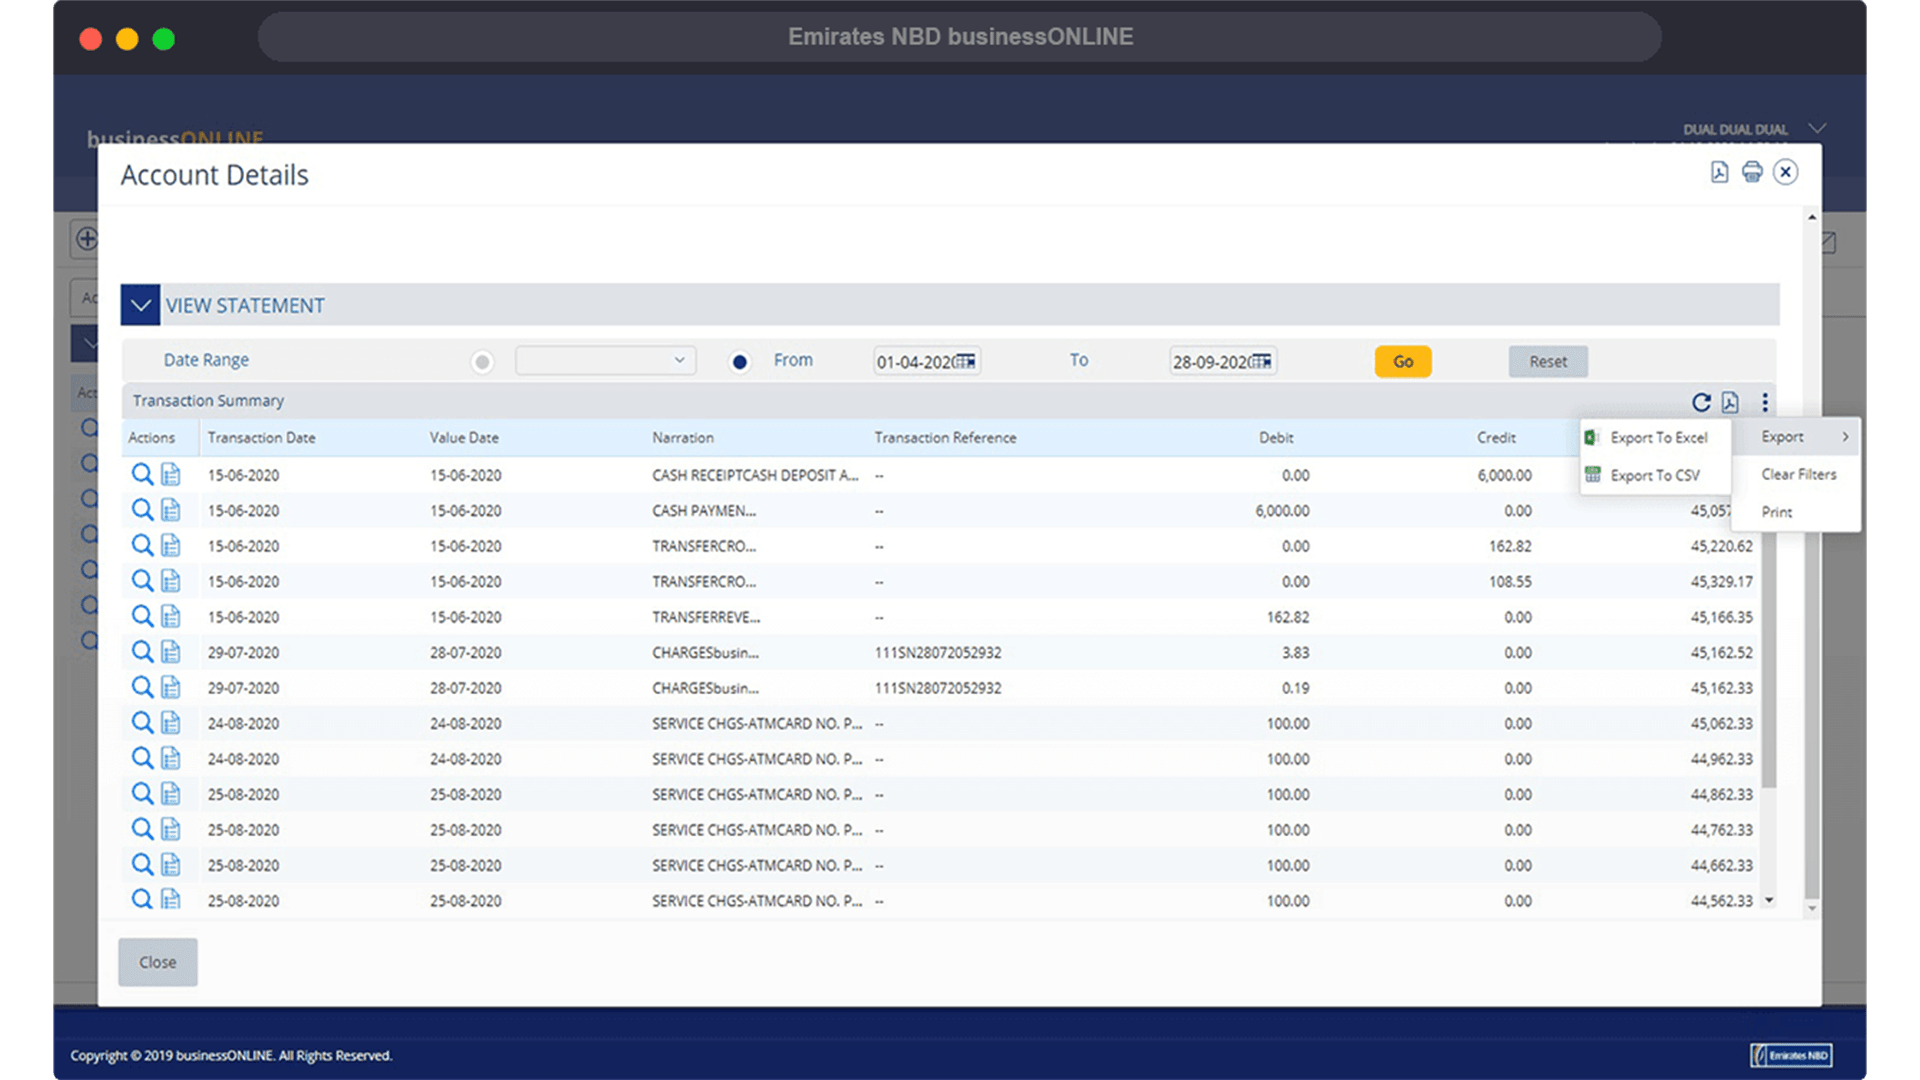The width and height of the screenshot is (1920, 1080).
Task: Choose Export To CSV
Action: pos(1654,475)
